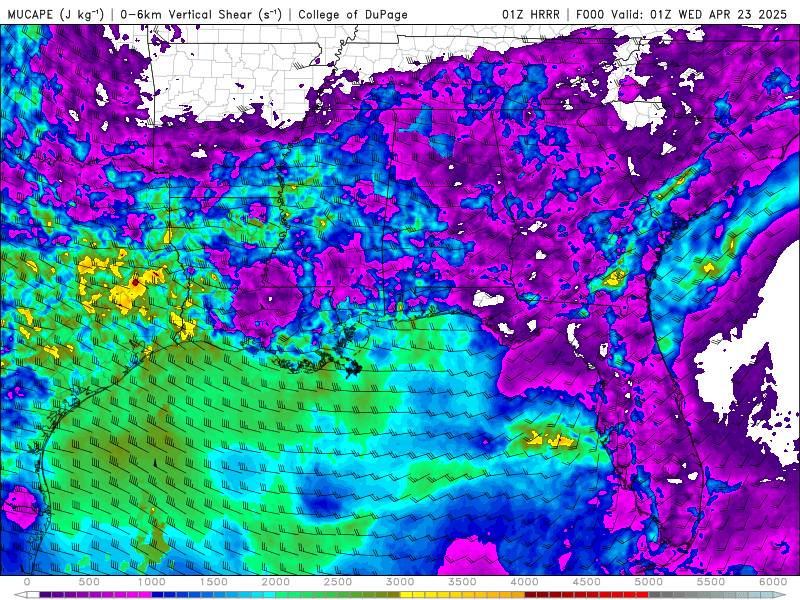800x600 pixels.
Task: Click the 01Z HRRR model label
Action: pyautogui.click(x=531, y=14)
